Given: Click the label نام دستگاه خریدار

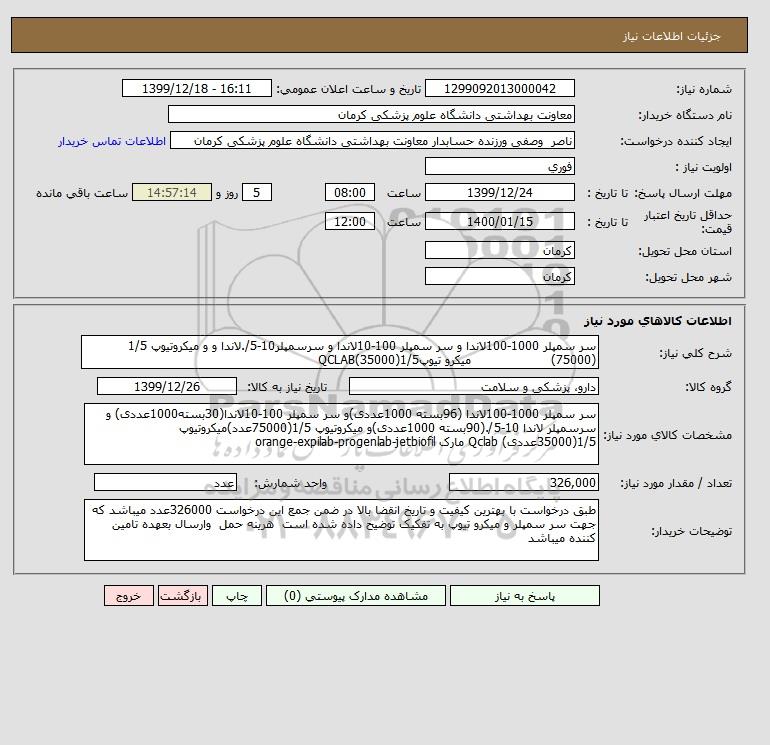Looking at the screenshot, I should (685, 115).
